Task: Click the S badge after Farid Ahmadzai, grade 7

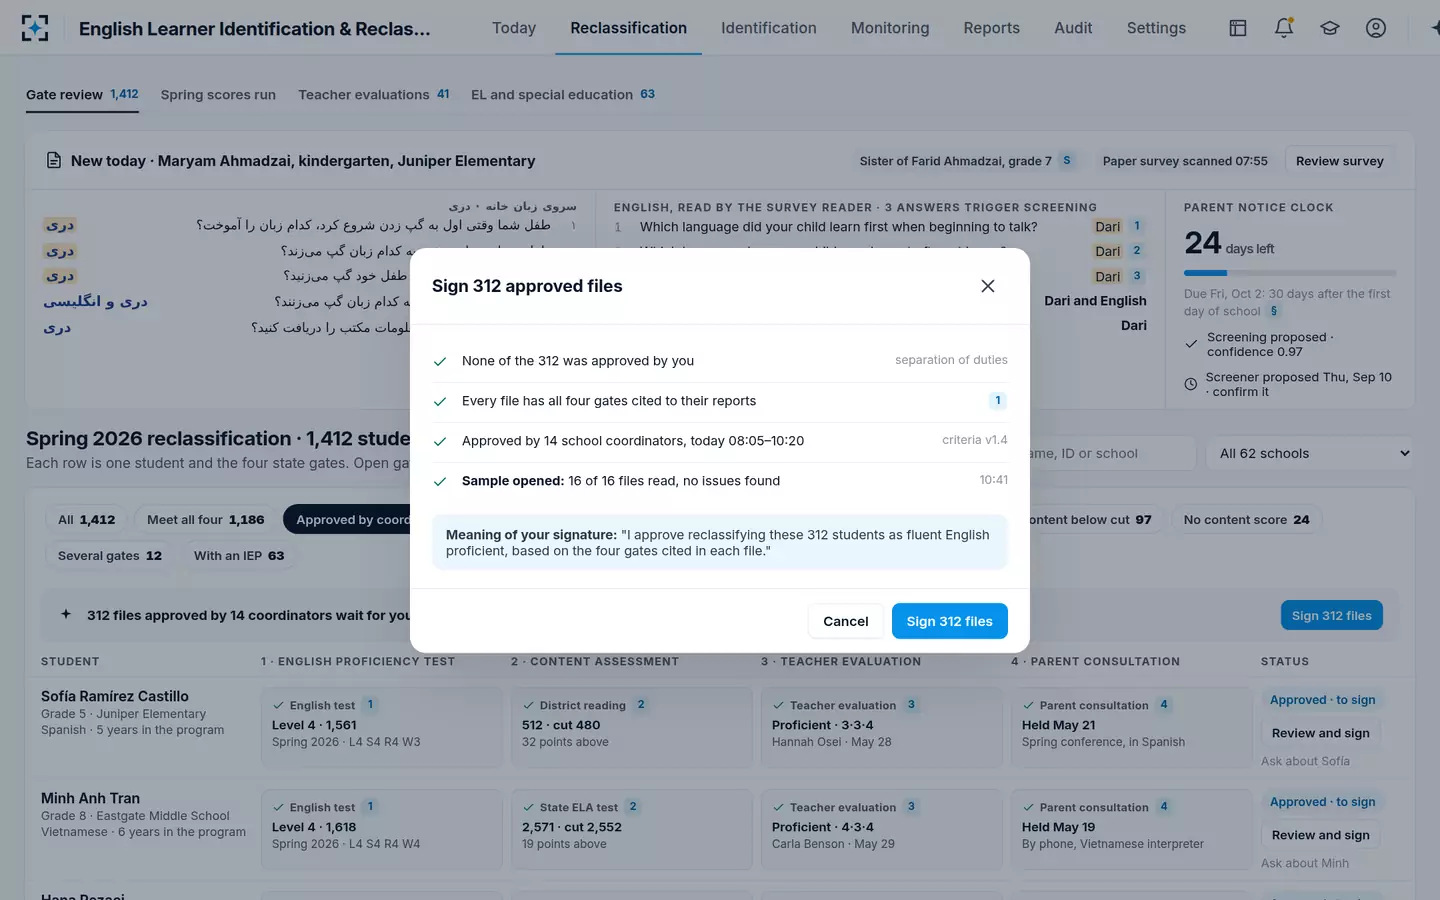Action: point(1067,160)
